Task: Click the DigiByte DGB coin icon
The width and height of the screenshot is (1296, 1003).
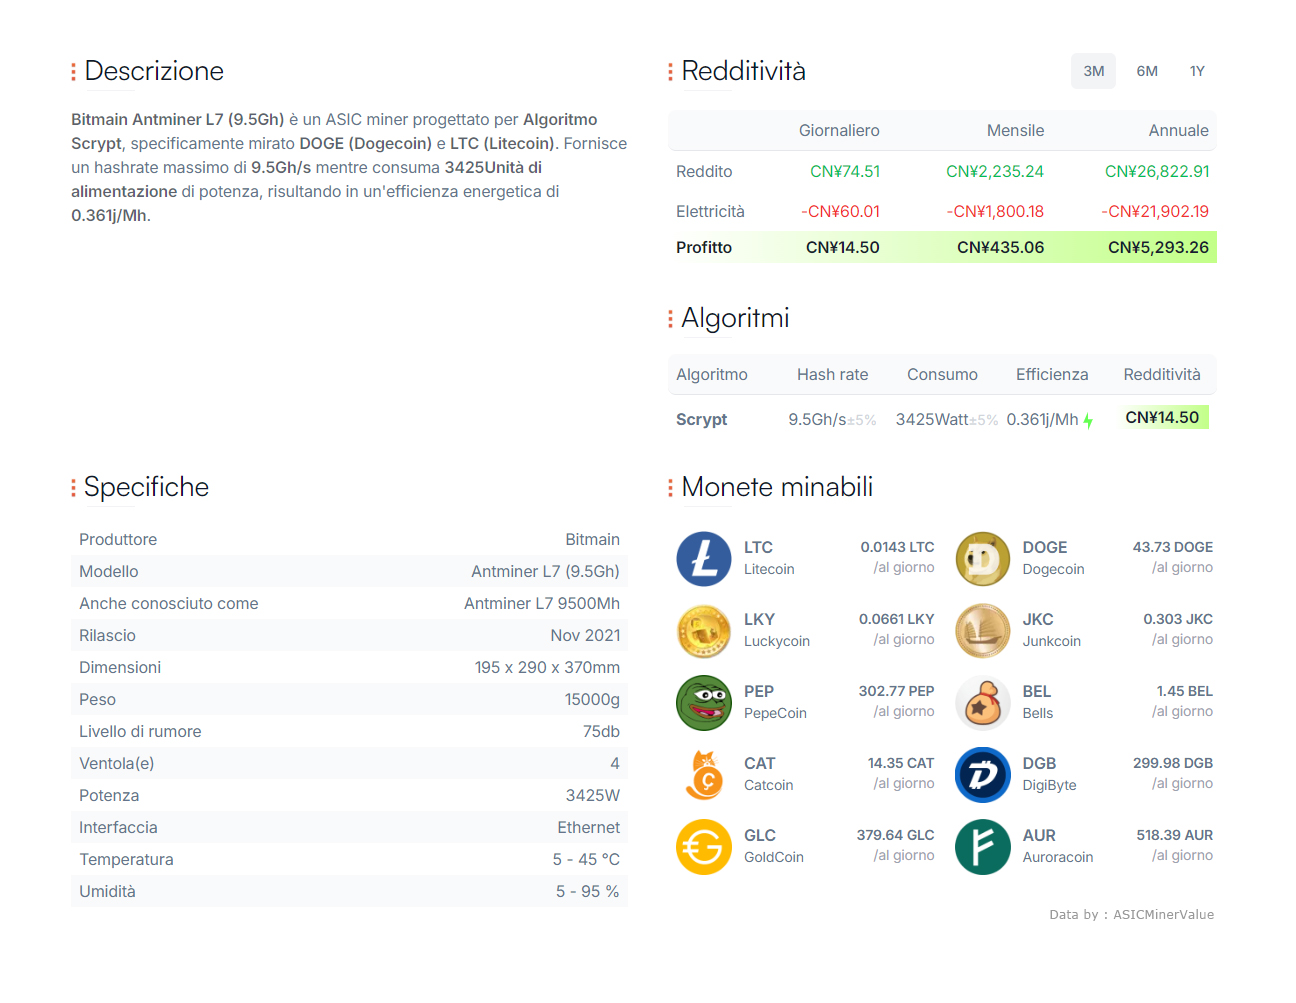Action: [983, 775]
